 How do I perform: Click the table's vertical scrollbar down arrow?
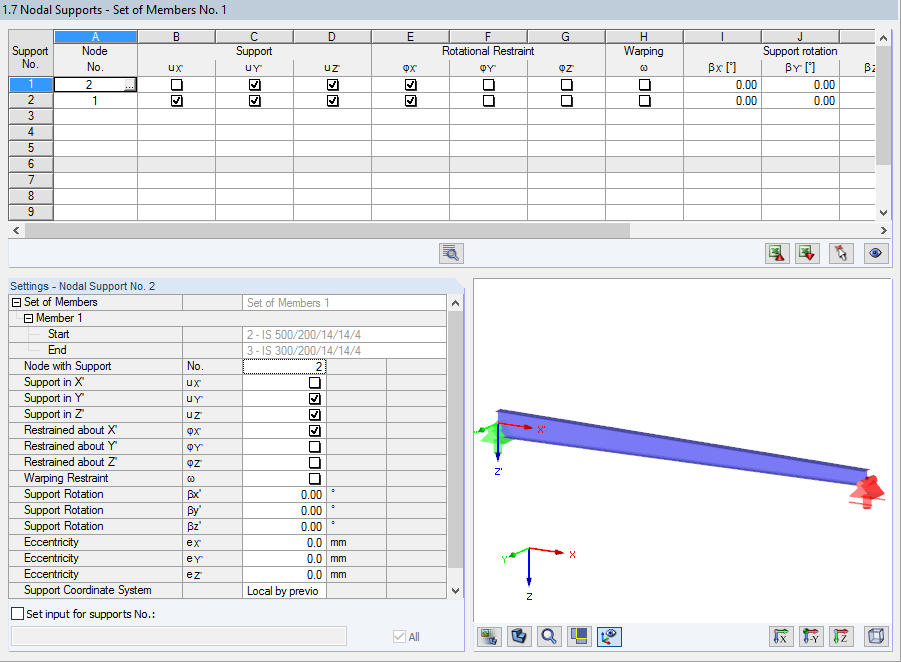tap(883, 212)
